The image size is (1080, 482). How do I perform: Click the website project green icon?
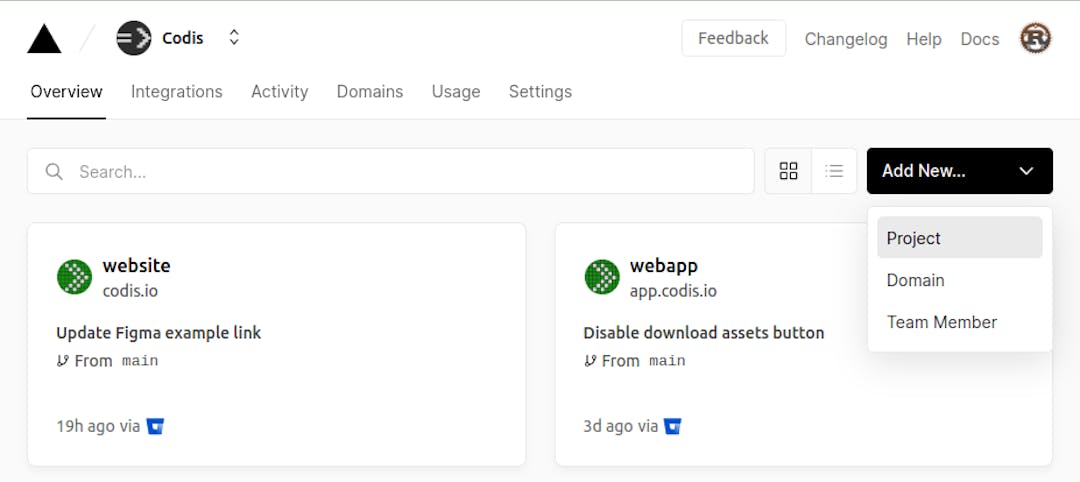pyautogui.click(x=74, y=277)
